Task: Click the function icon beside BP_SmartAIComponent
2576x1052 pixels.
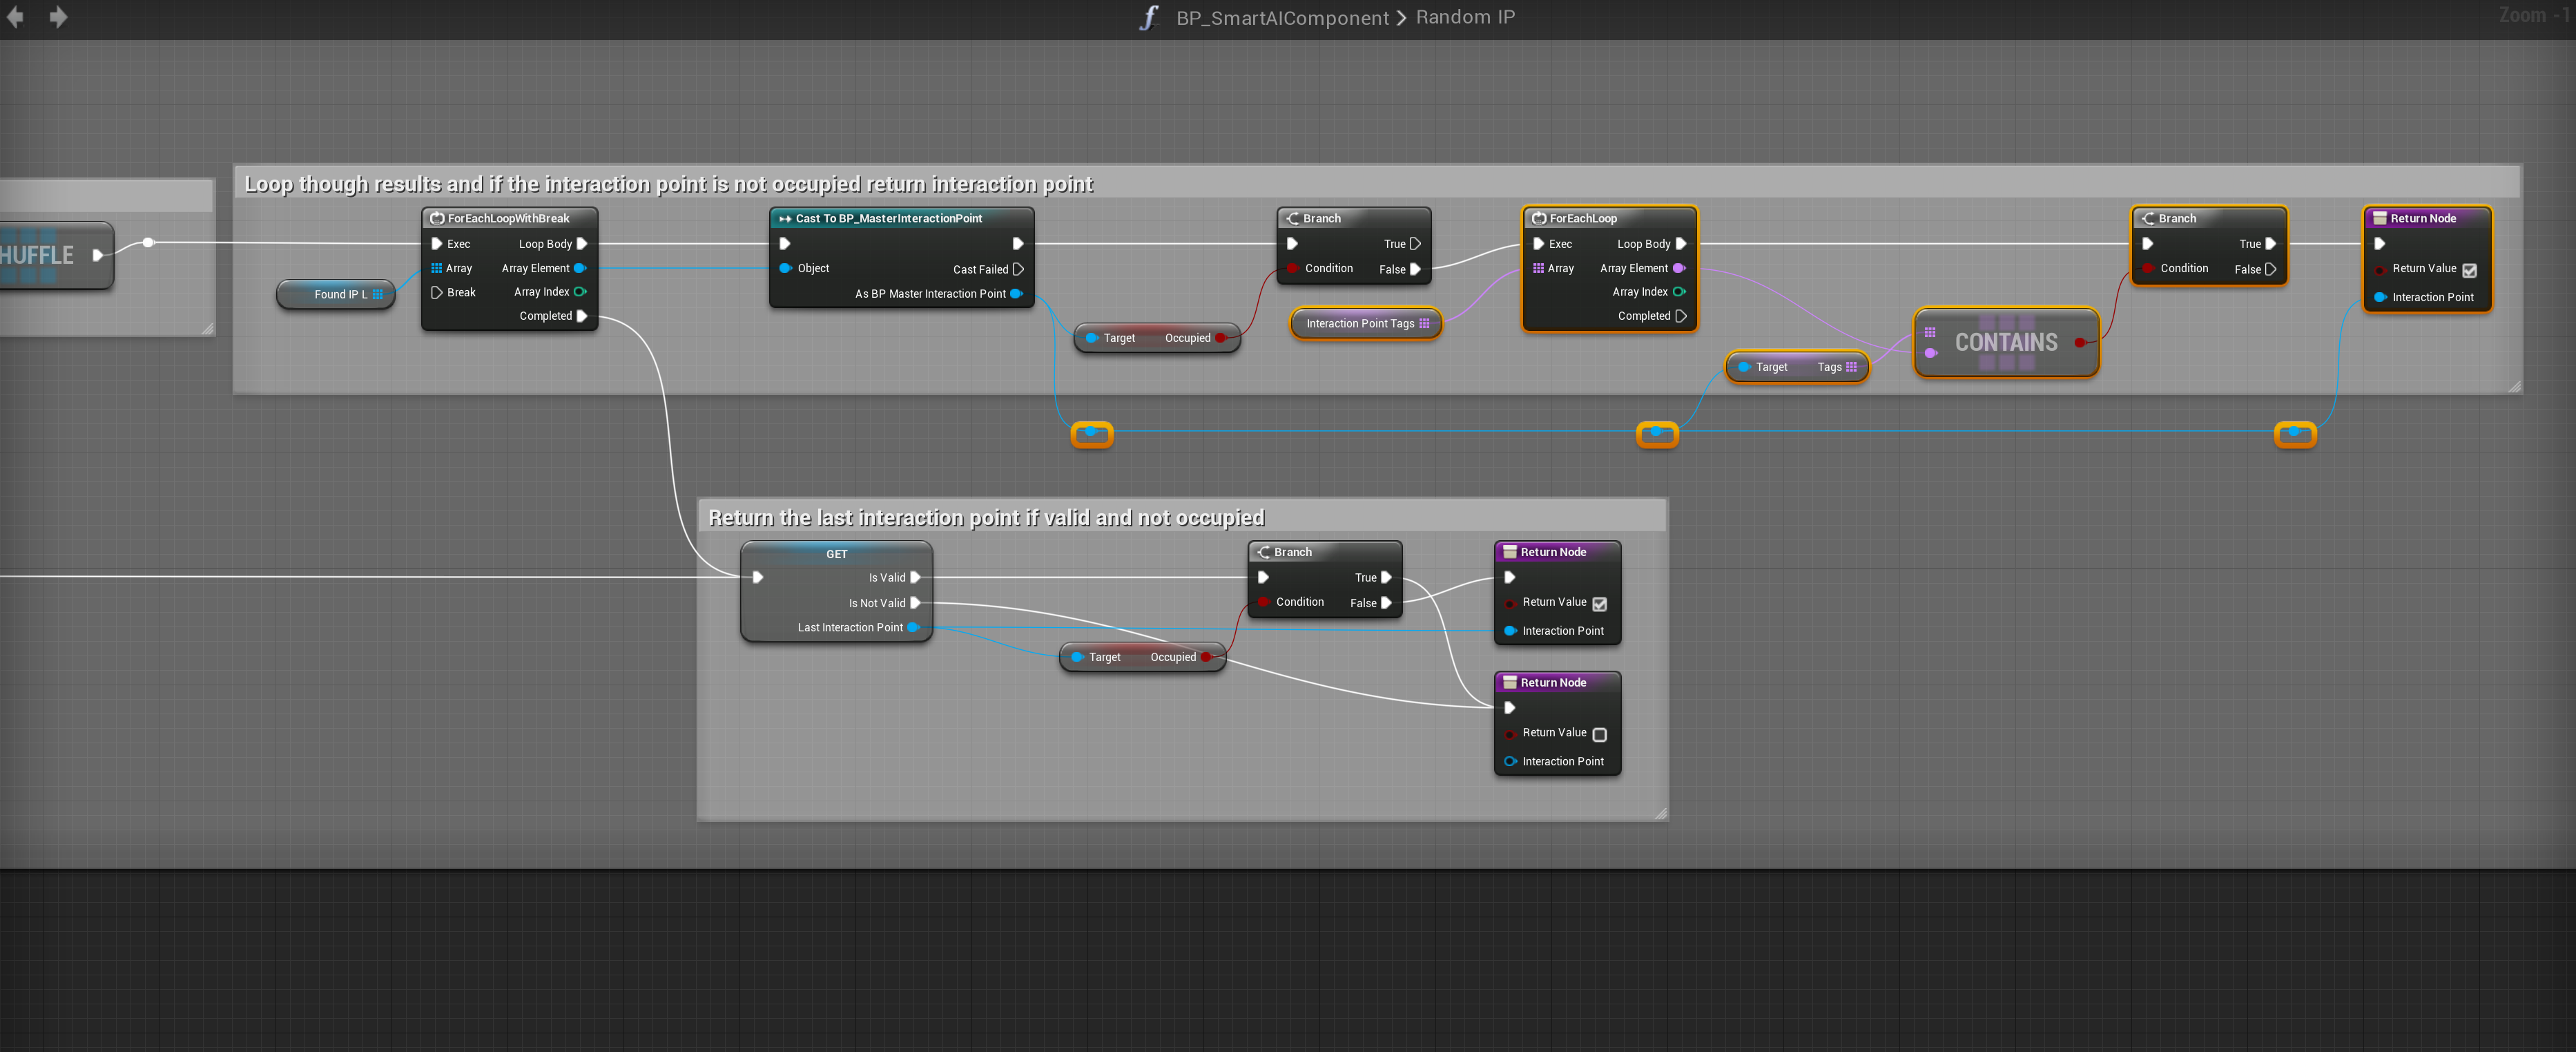Action: click(1149, 17)
